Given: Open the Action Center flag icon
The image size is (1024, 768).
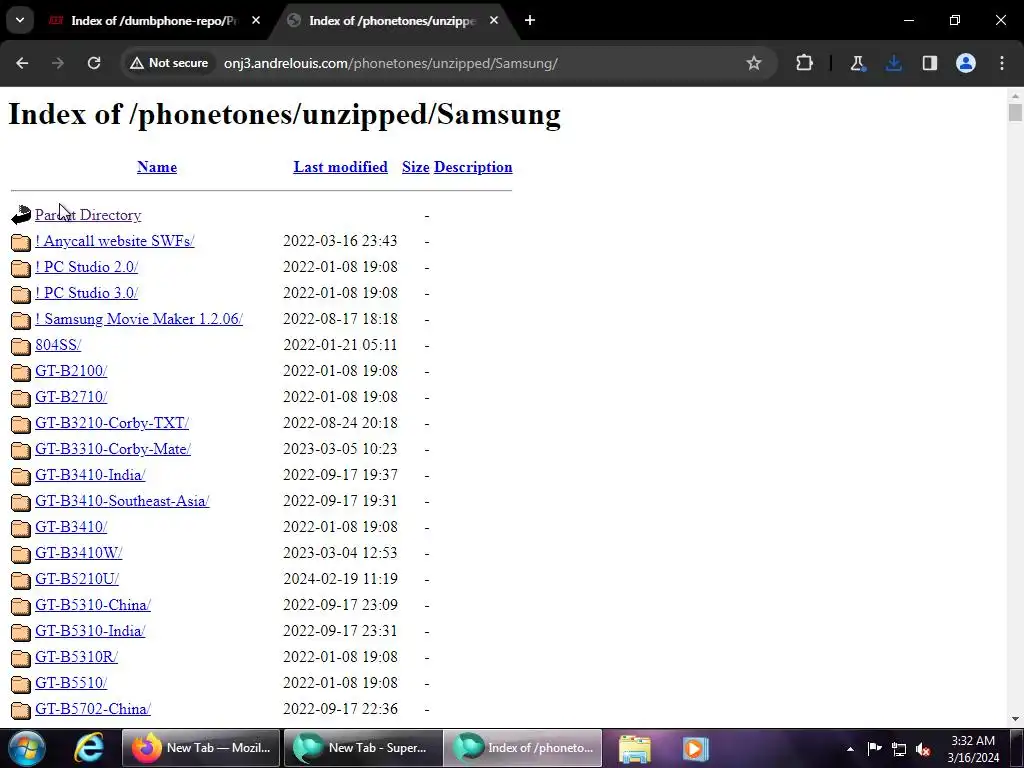Looking at the screenshot, I should coord(874,749).
